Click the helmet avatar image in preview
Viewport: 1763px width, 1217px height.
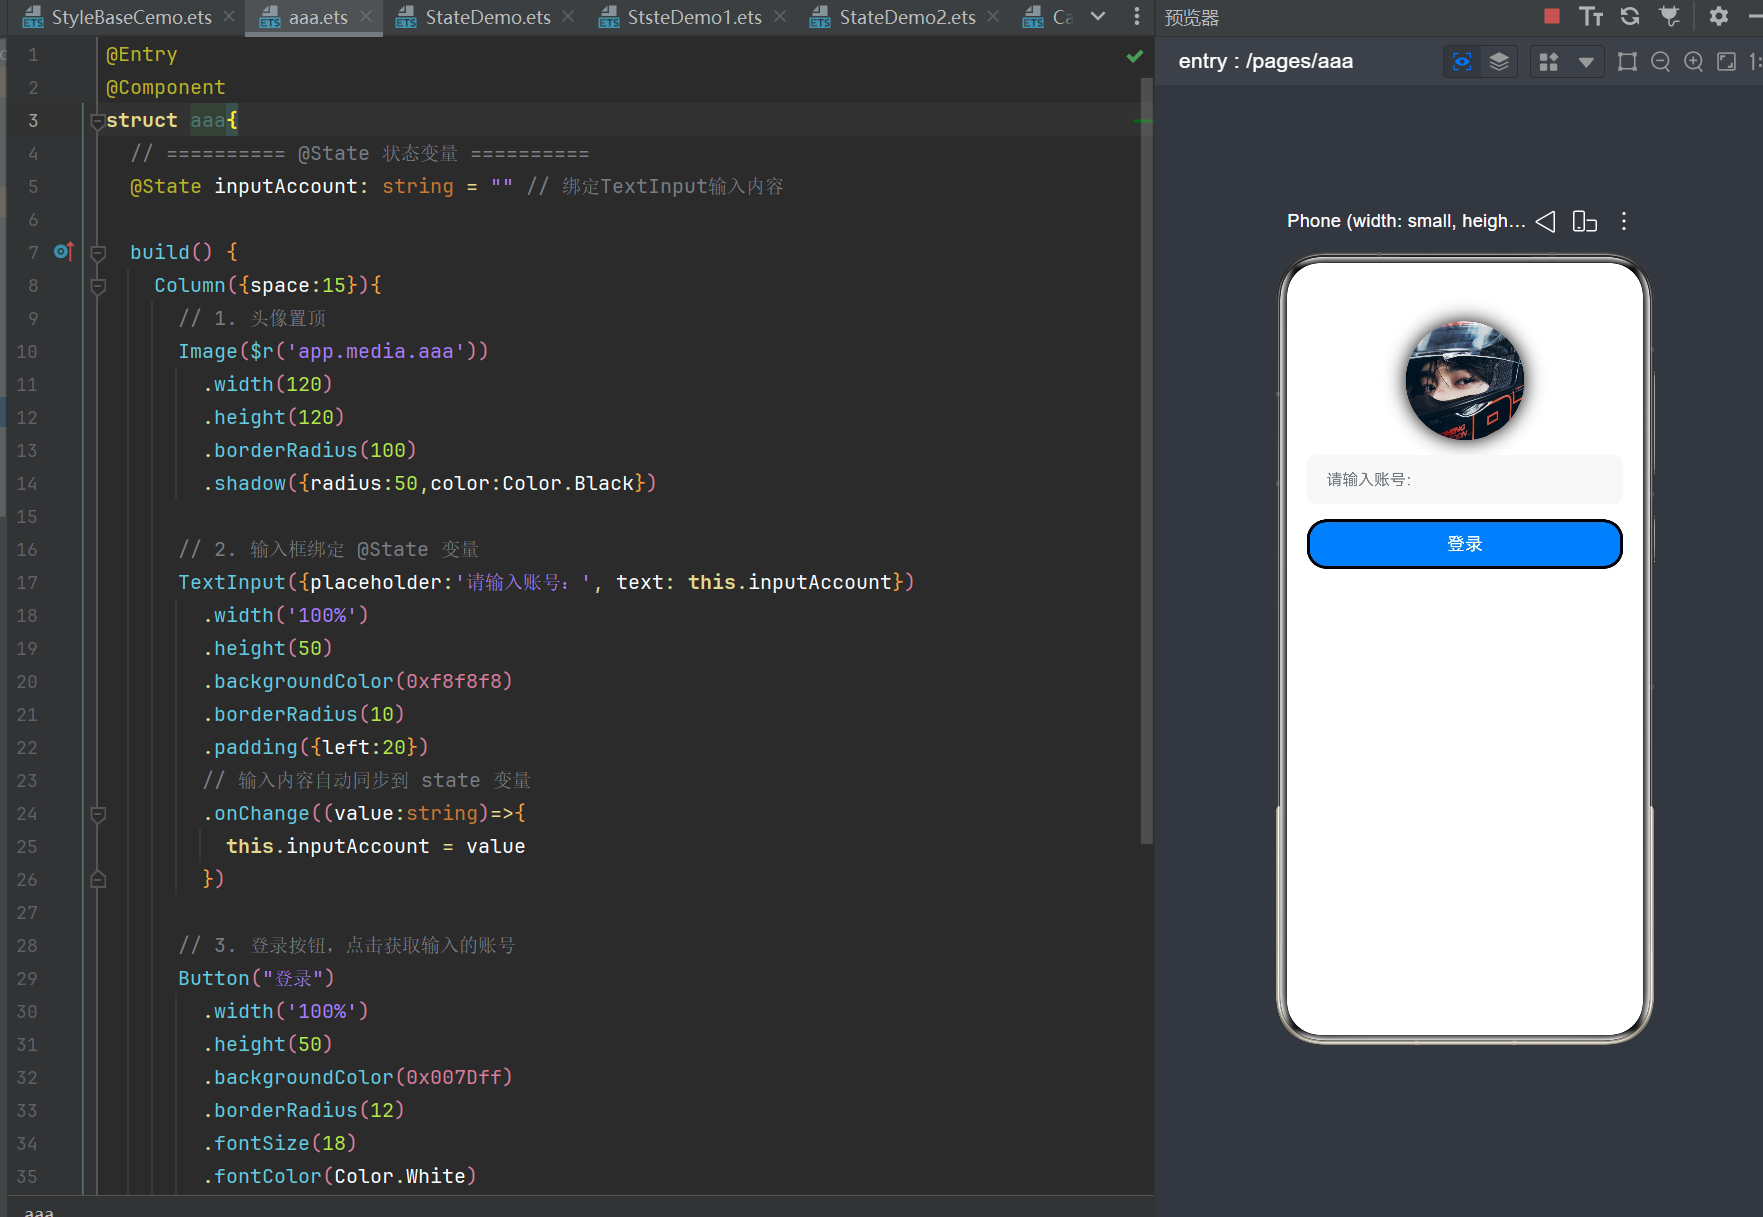point(1464,380)
